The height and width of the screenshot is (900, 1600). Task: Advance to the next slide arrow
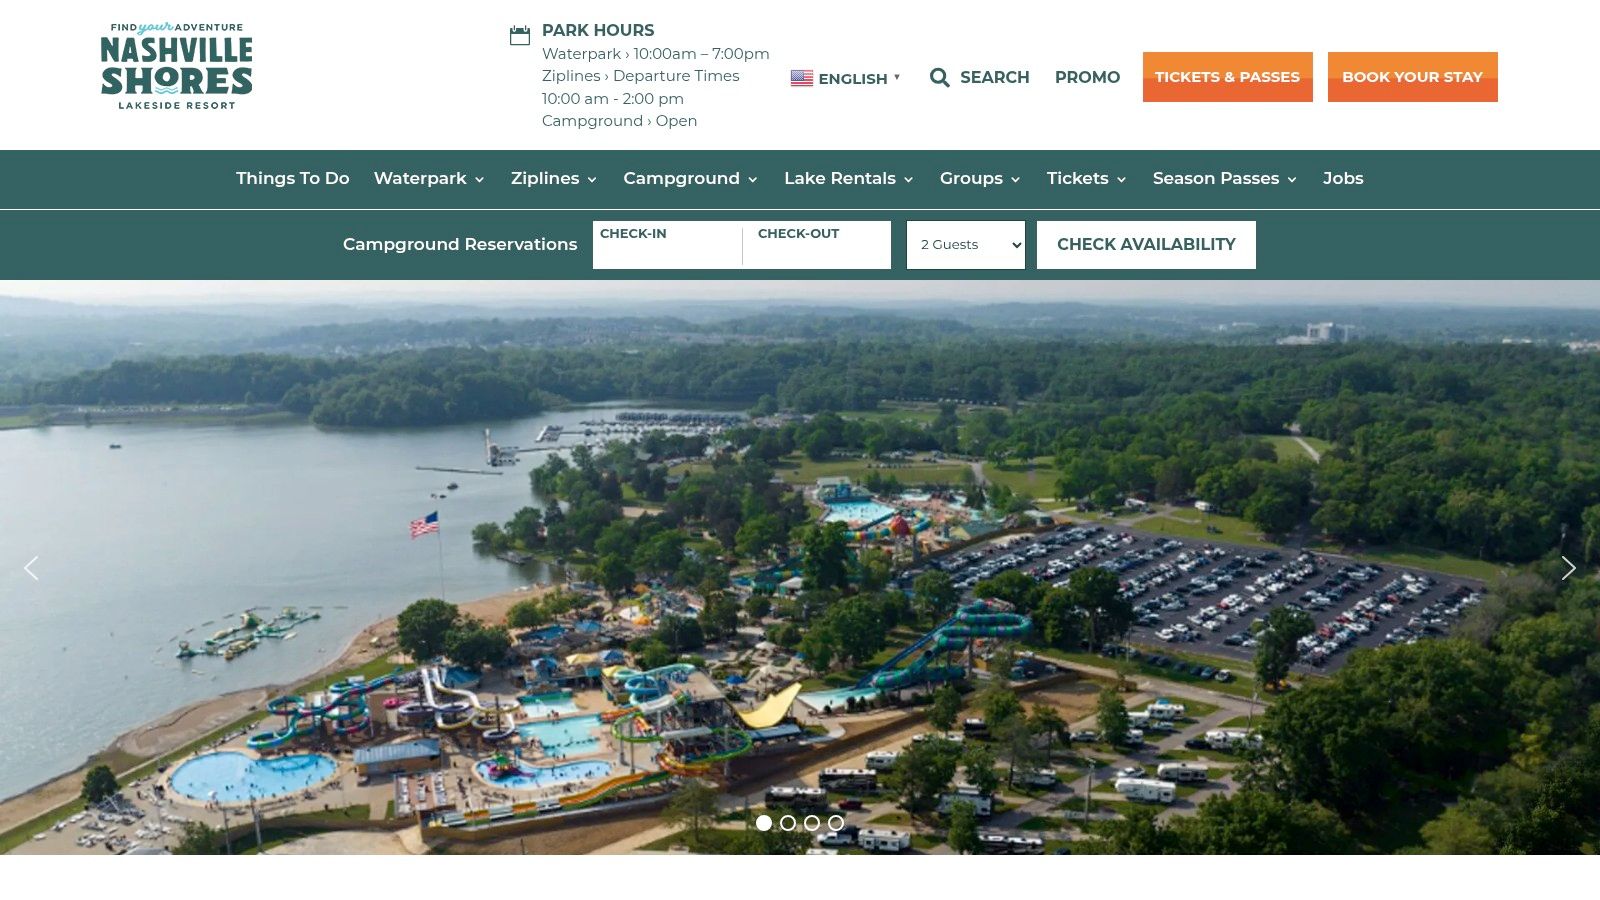(1568, 568)
